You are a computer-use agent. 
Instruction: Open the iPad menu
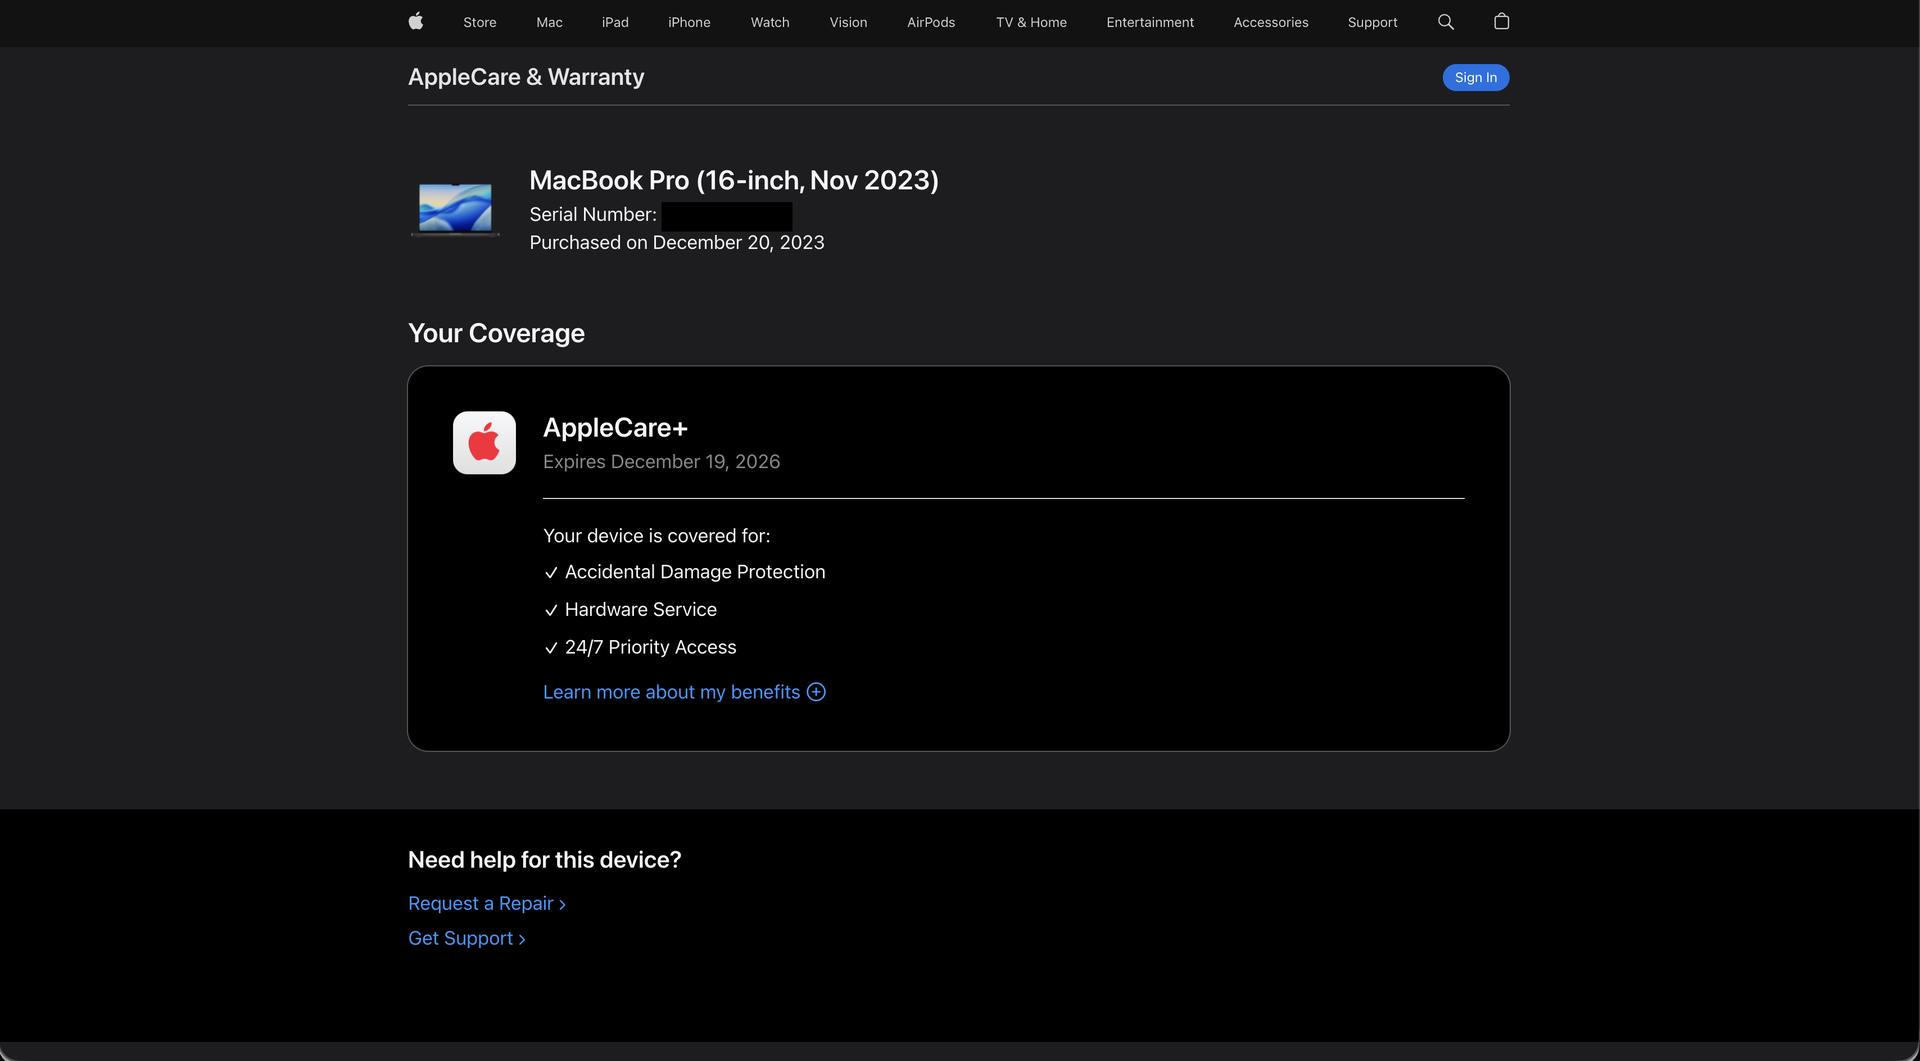[615, 22]
